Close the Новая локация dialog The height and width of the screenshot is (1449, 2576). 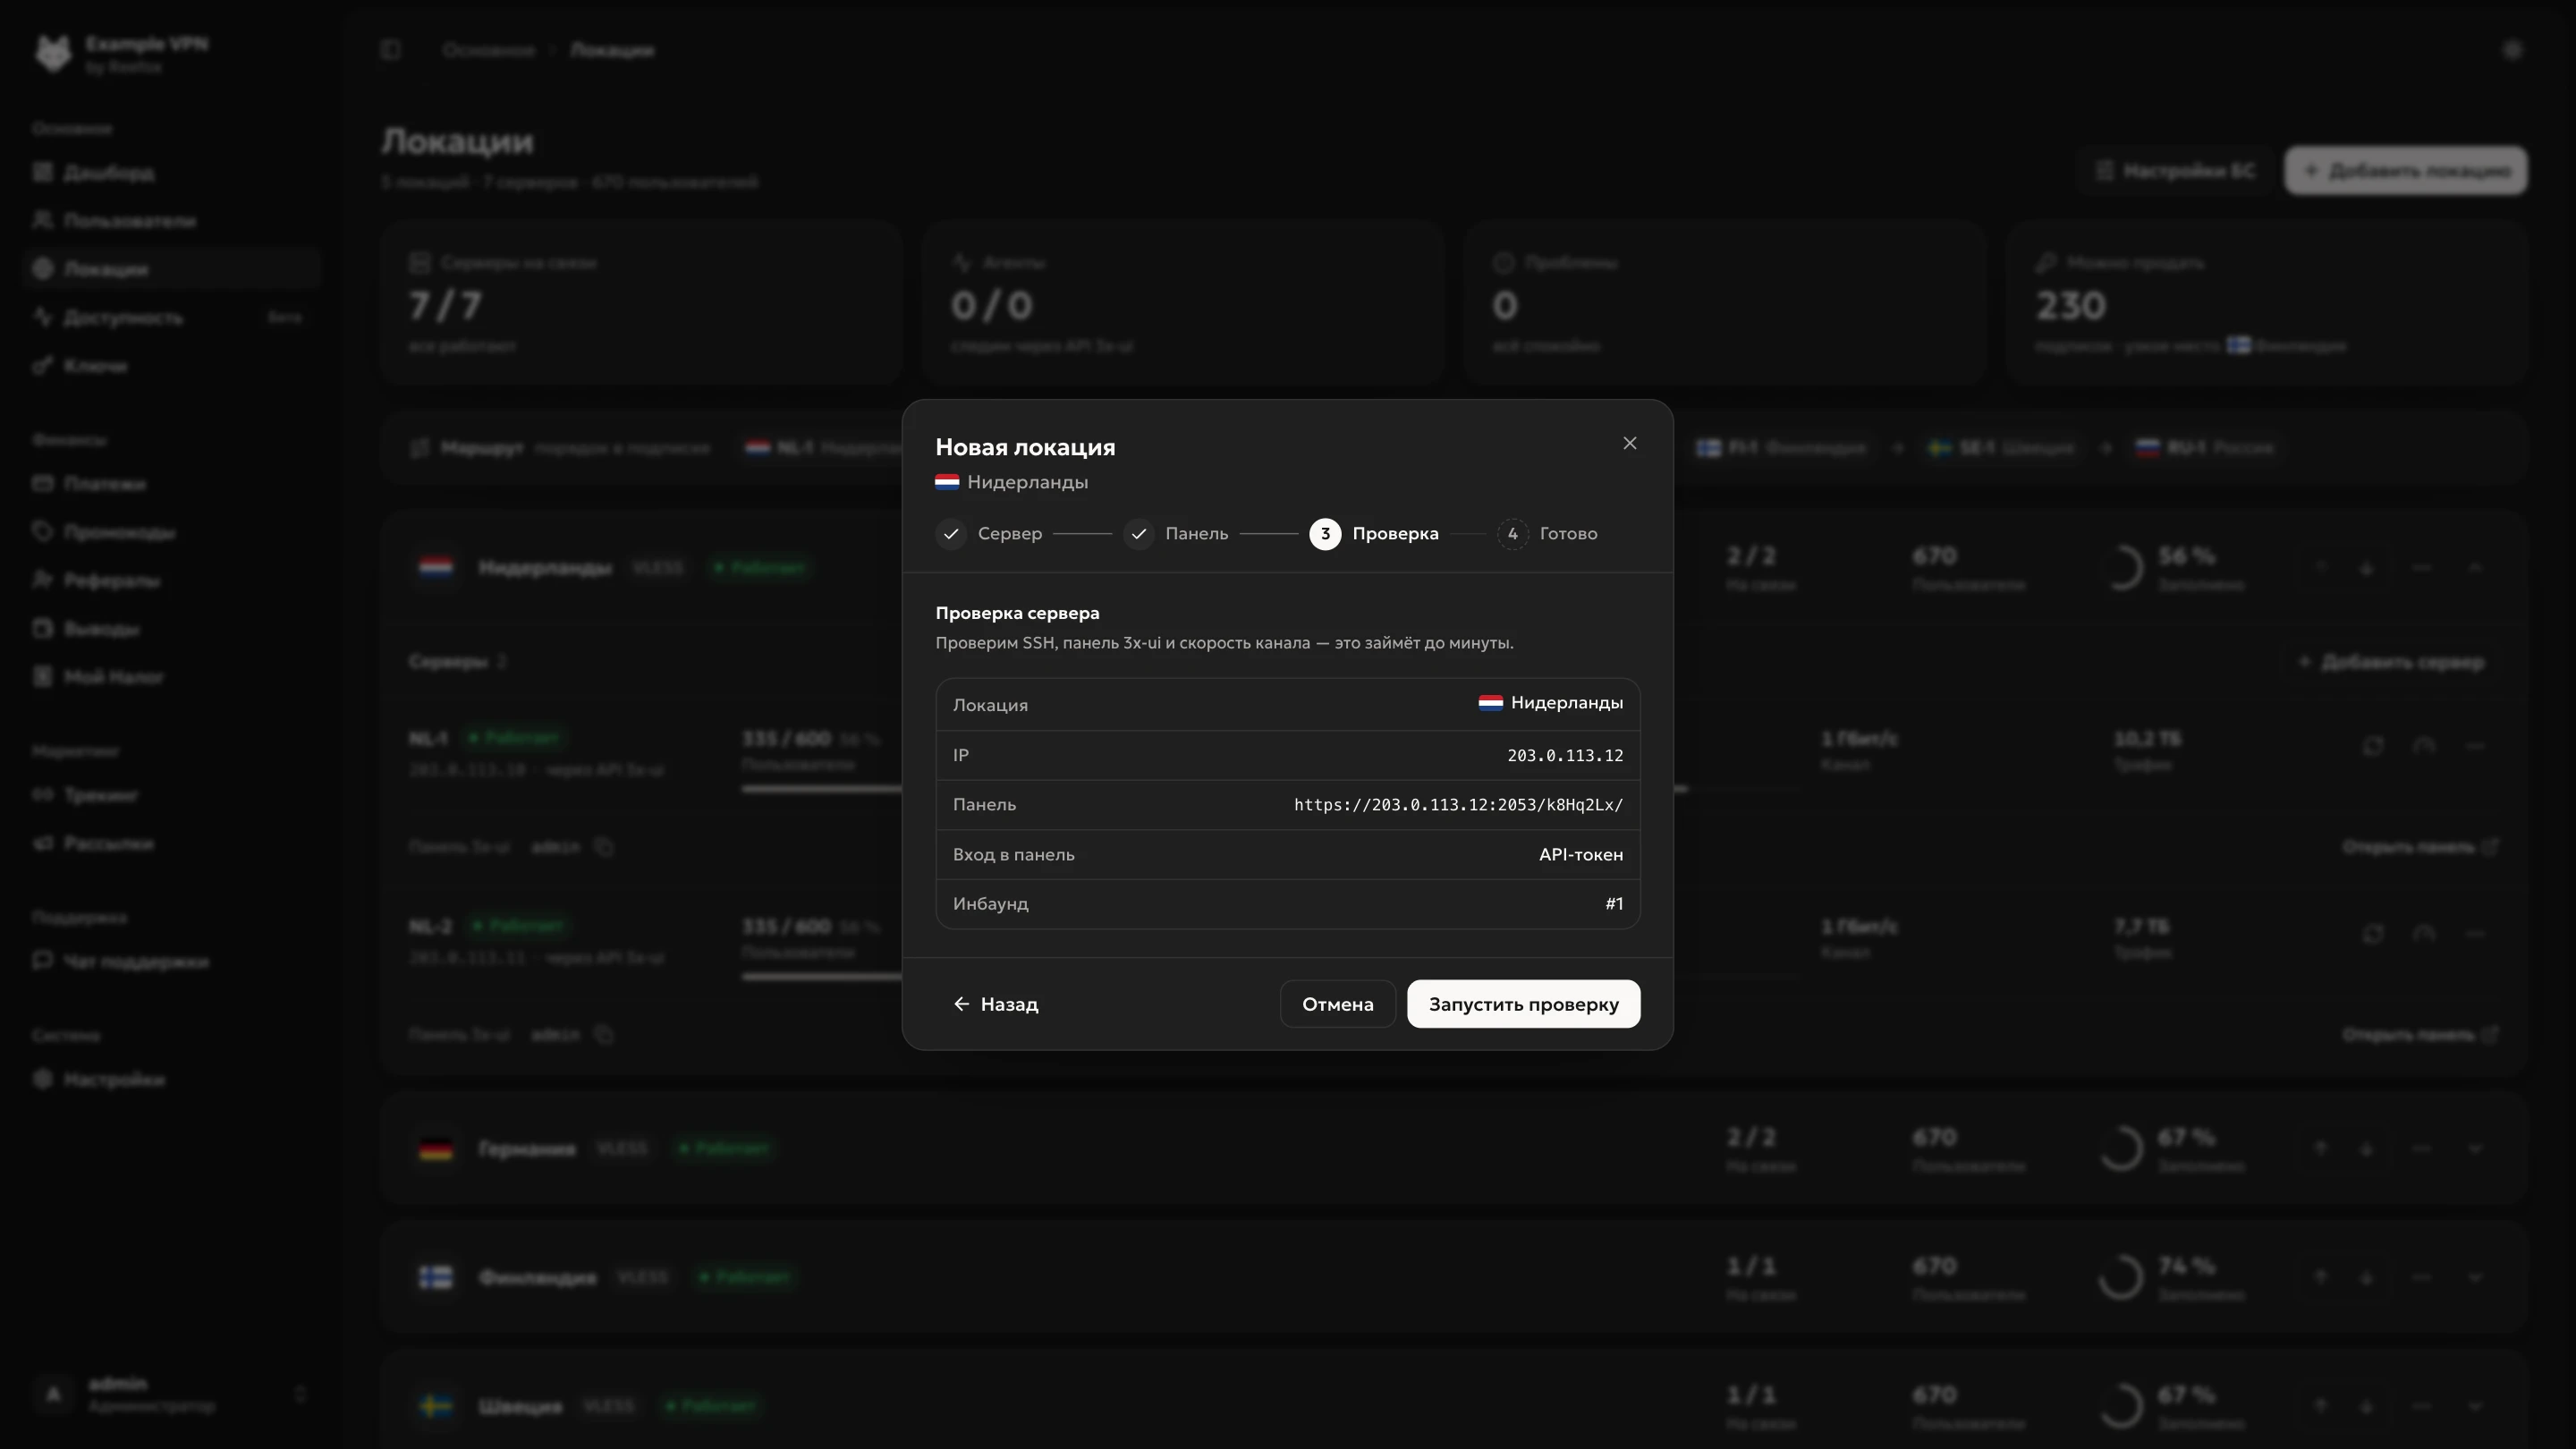[x=1629, y=443]
